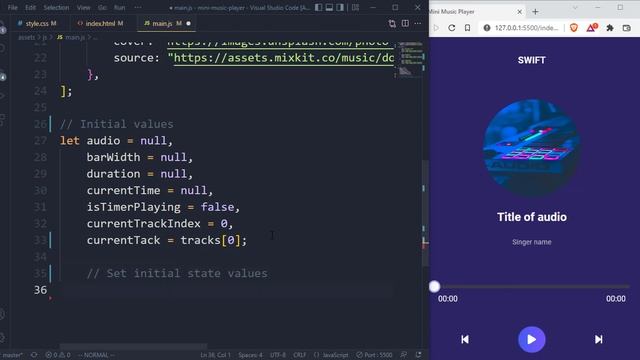Click the Synchronize Changes status icon
Image resolution: width=640 pixels, height=360 pixels.
[34, 355]
